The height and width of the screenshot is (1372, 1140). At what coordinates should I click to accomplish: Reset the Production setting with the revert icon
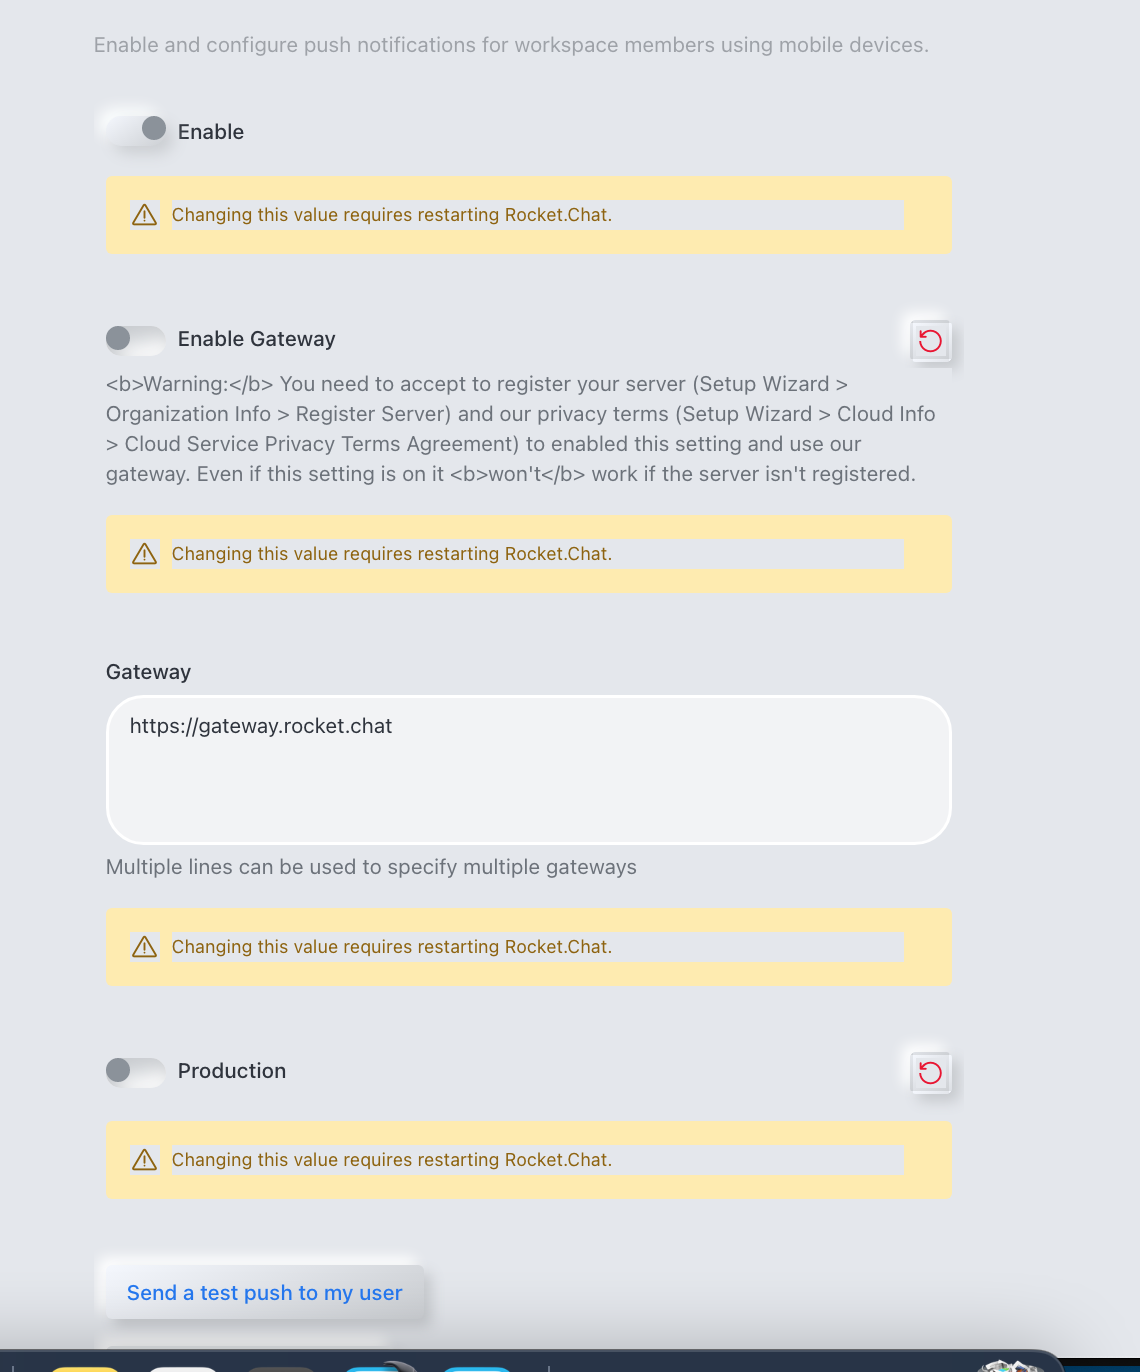click(x=929, y=1072)
